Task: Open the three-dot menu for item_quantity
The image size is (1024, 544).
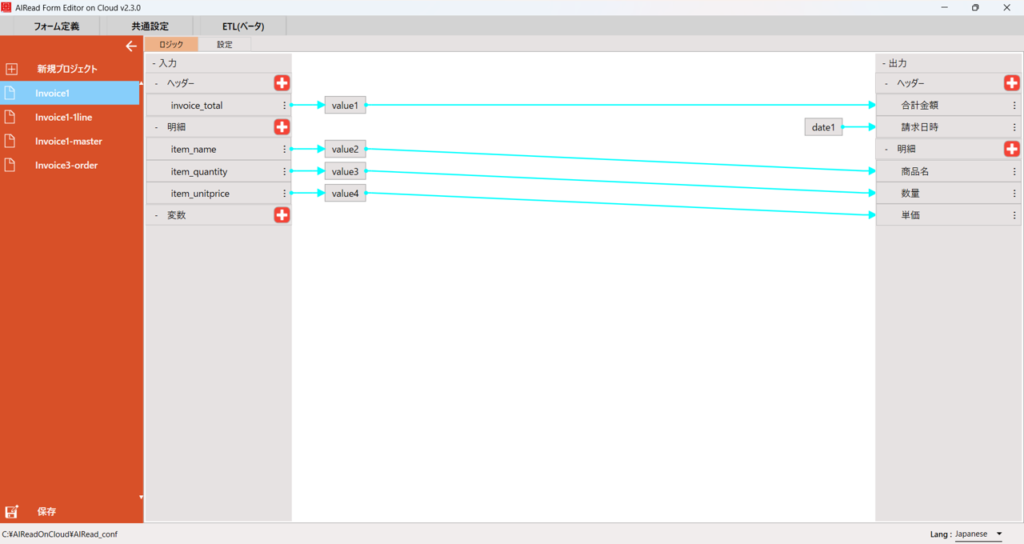Action: pos(285,171)
